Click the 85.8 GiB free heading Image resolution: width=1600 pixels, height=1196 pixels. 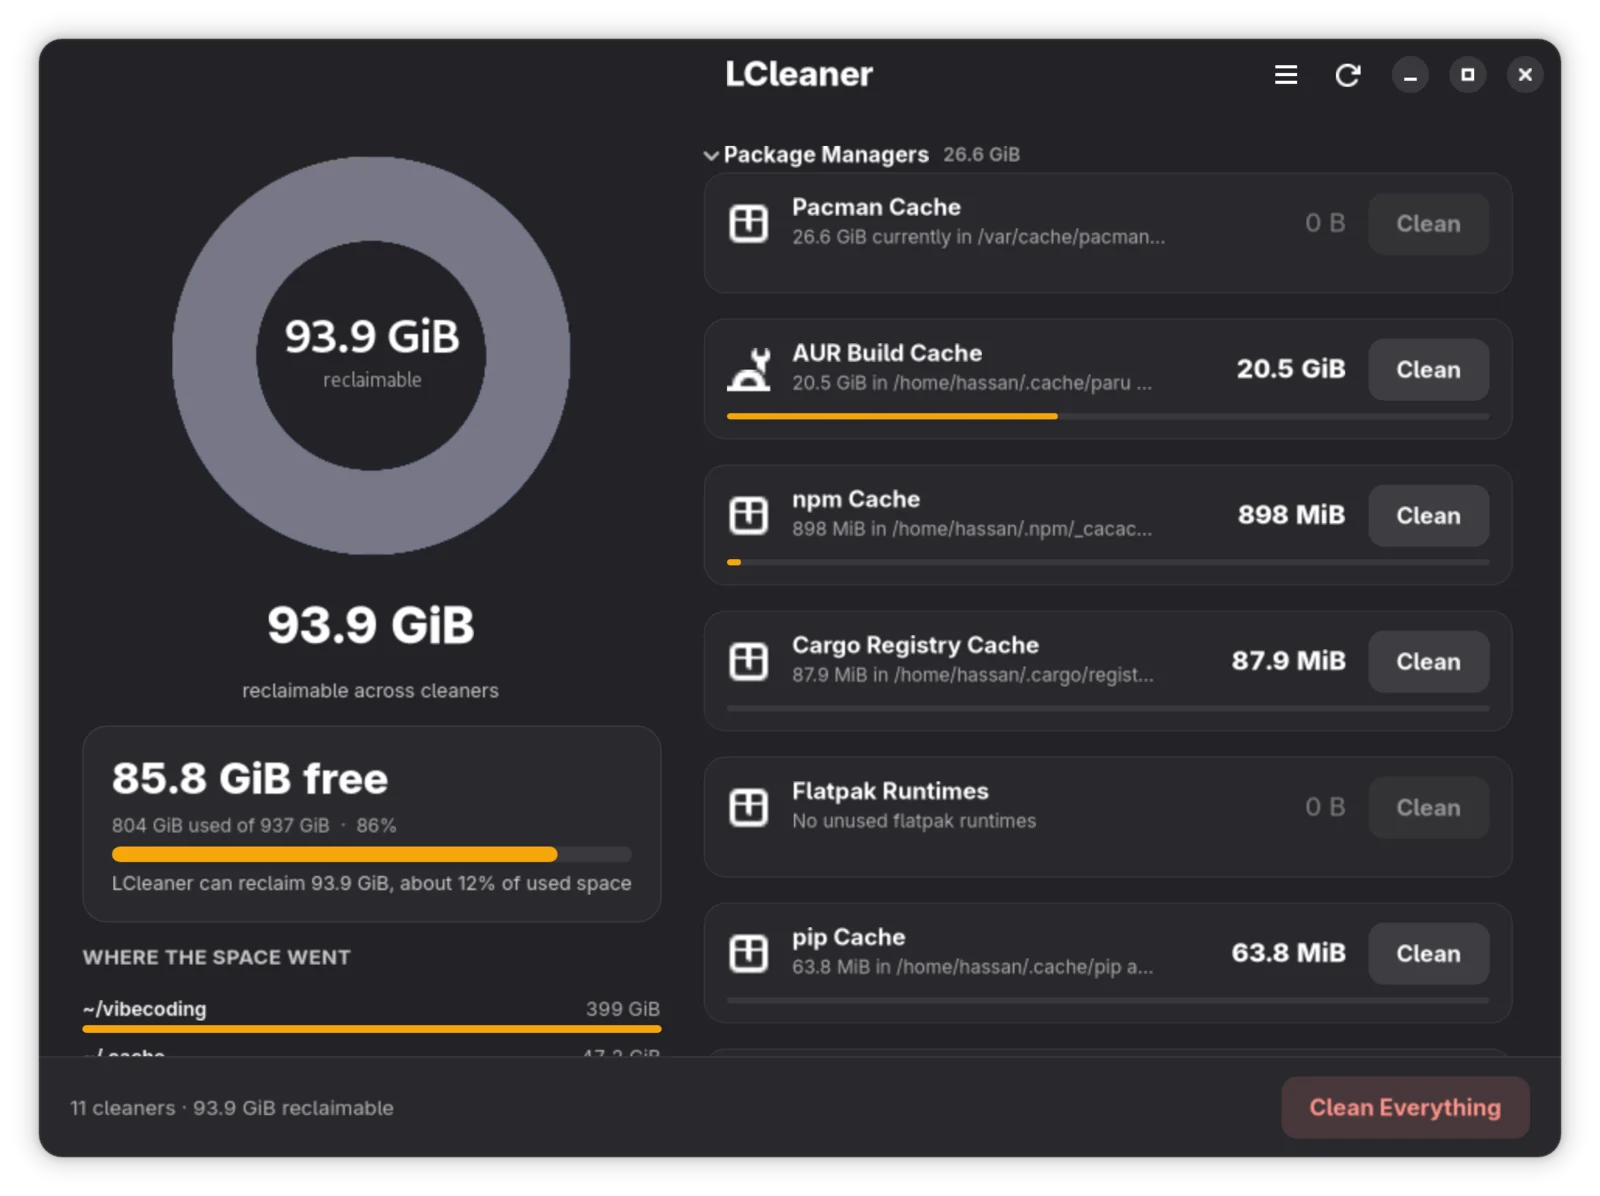pyautogui.click(x=250, y=779)
